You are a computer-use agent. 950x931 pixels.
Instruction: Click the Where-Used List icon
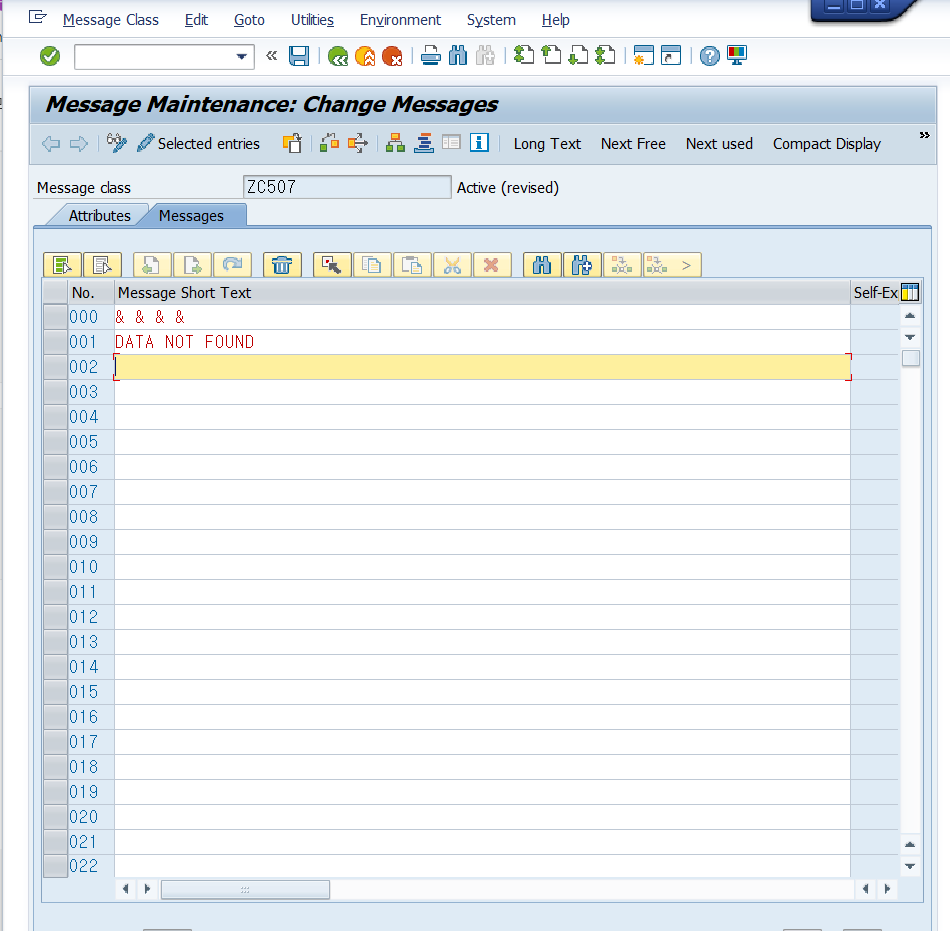[x=329, y=144]
